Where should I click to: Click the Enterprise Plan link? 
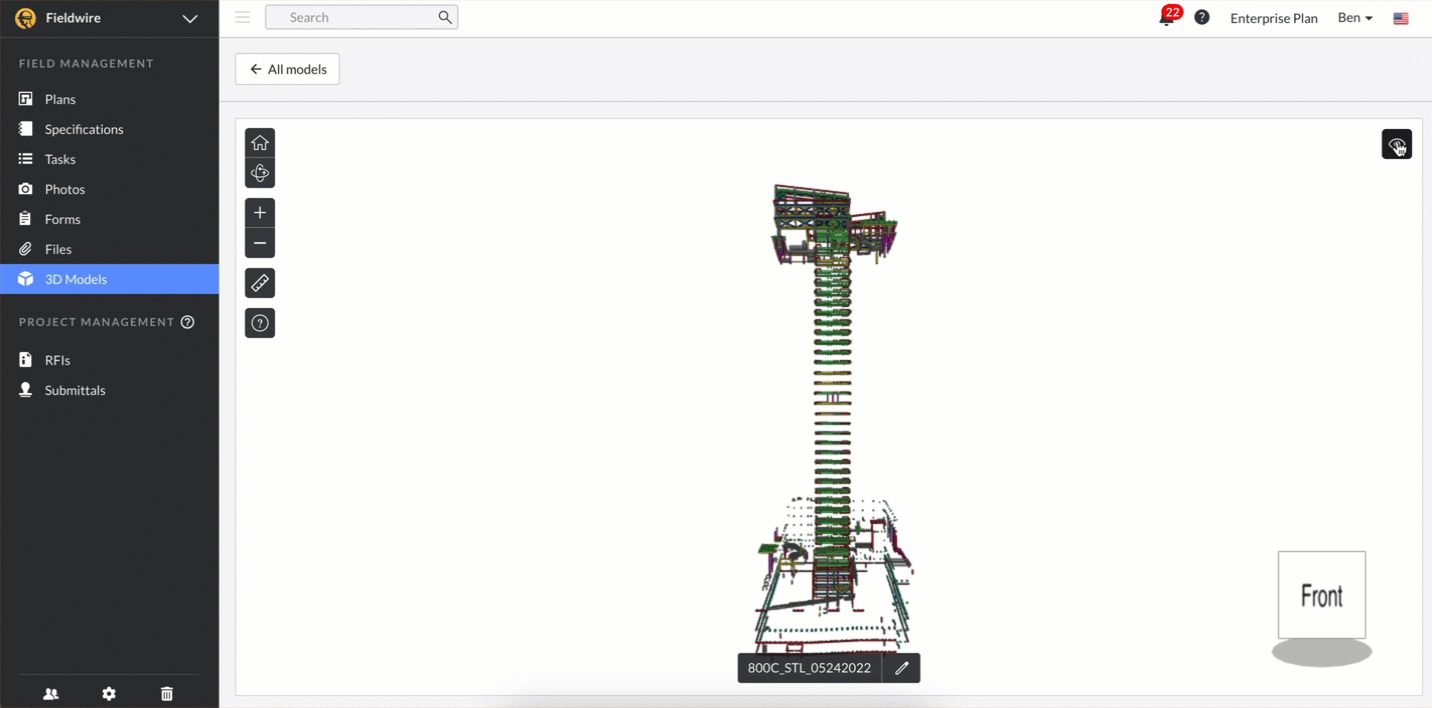pos(1273,18)
